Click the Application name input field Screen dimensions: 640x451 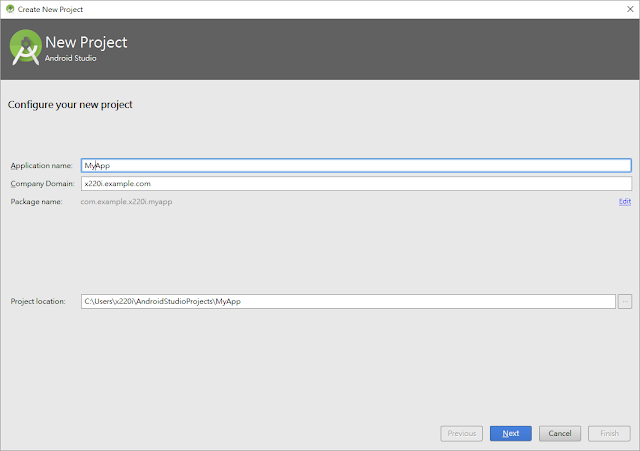click(356, 165)
